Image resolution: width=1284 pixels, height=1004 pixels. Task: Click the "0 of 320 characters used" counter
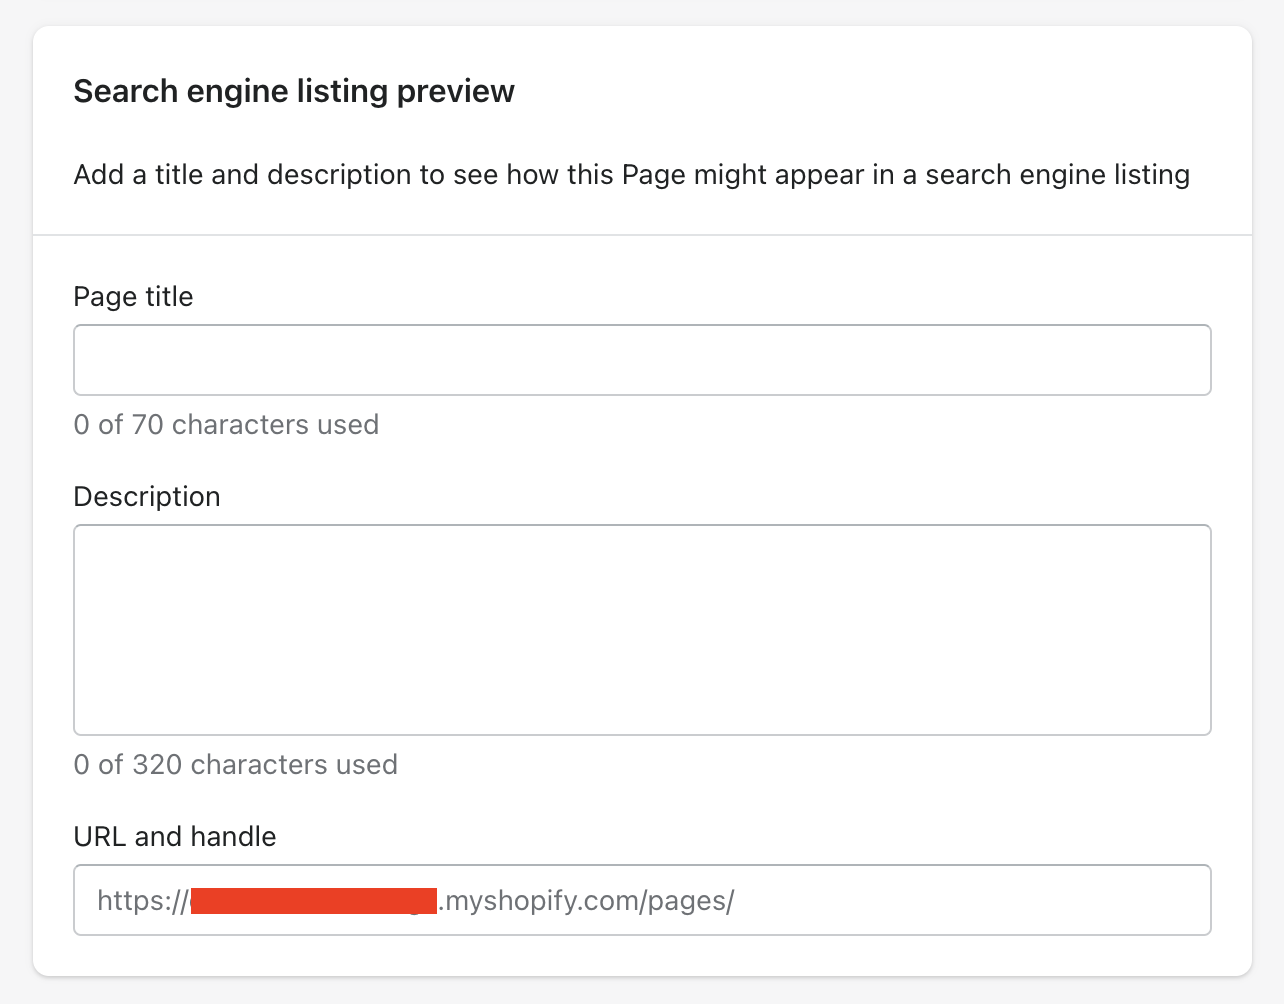point(236,765)
